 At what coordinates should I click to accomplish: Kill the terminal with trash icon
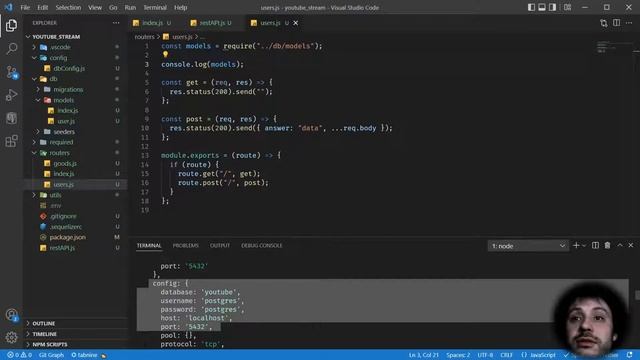[607, 245]
